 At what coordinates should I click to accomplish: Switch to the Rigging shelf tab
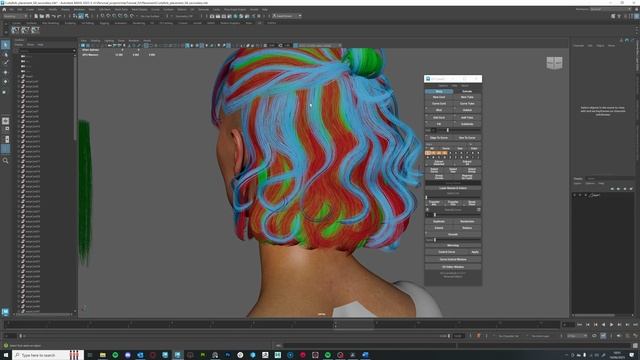(104, 23)
